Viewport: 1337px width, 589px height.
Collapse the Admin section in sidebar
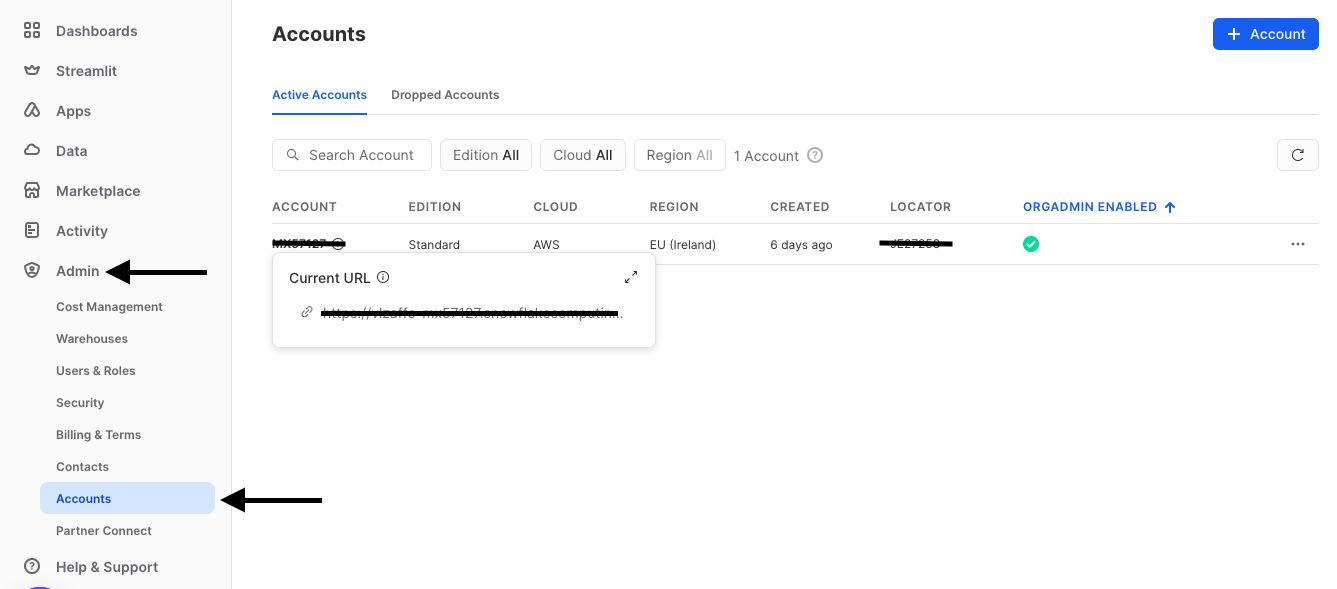77,271
